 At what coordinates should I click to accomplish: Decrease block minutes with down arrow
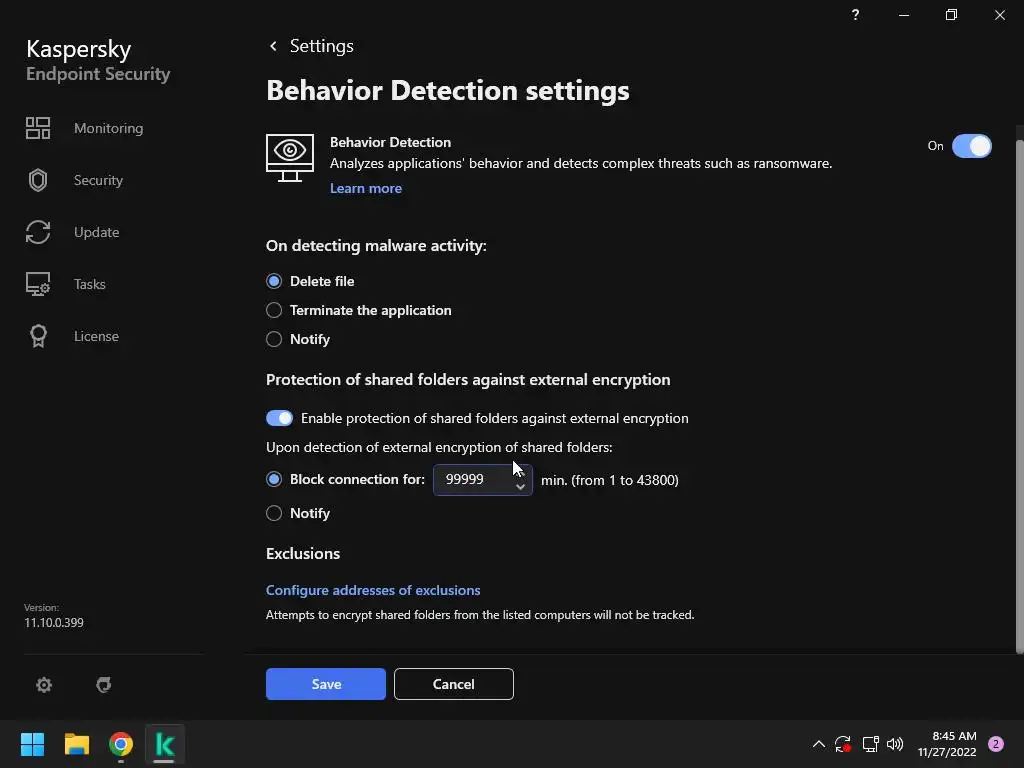pyautogui.click(x=520, y=487)
